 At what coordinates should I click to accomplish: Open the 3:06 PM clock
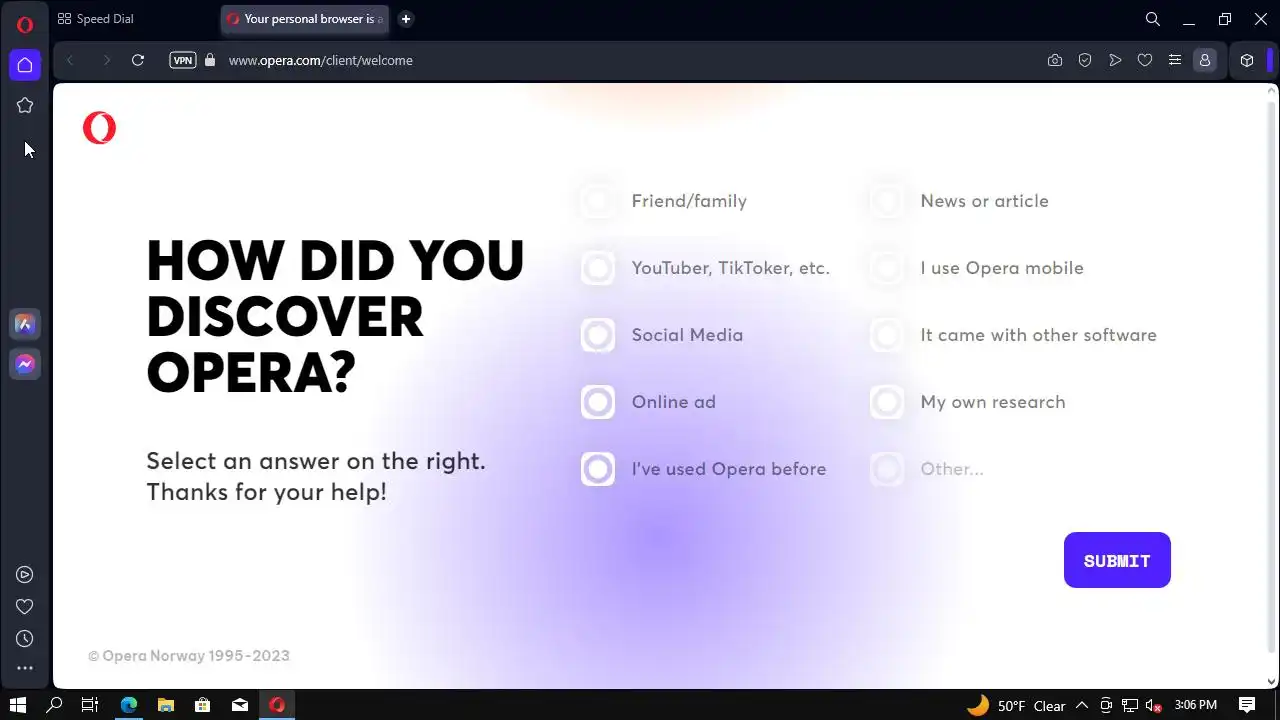click(1195, 705)
